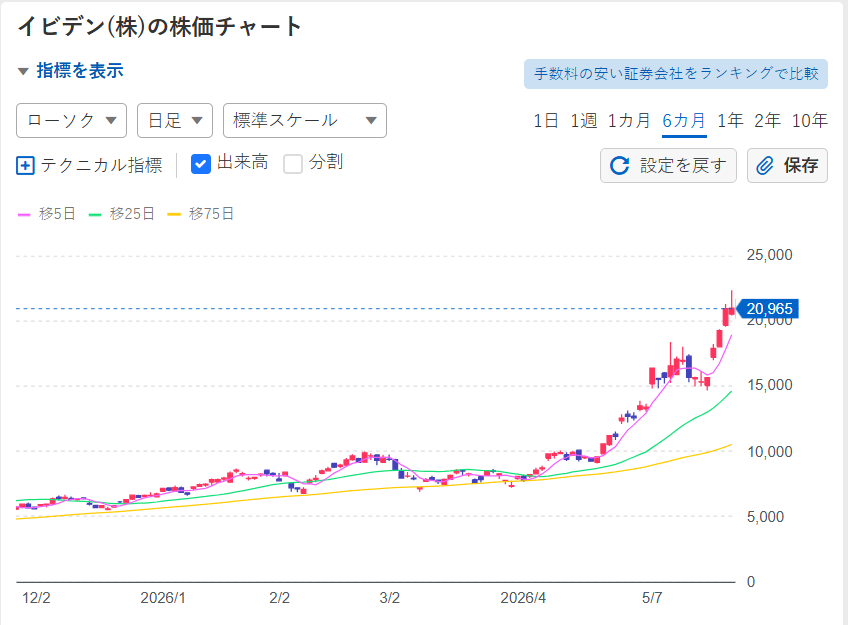Click the 2/2 date axis label
The width and height of the screenshot is (848, 625).
[280, 598]
